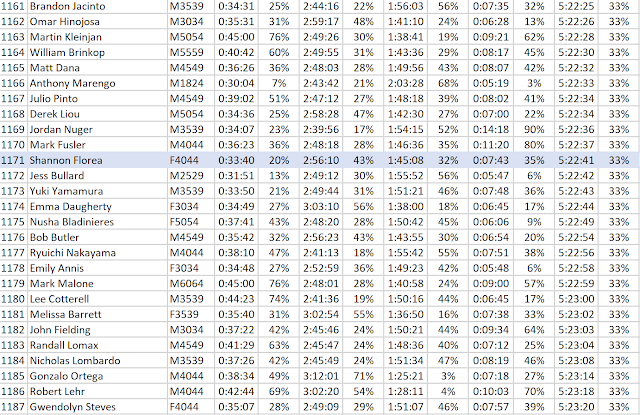Select total time 5:23:00
This screenshot has width=640, height=415.
click(x=576, y=299)
